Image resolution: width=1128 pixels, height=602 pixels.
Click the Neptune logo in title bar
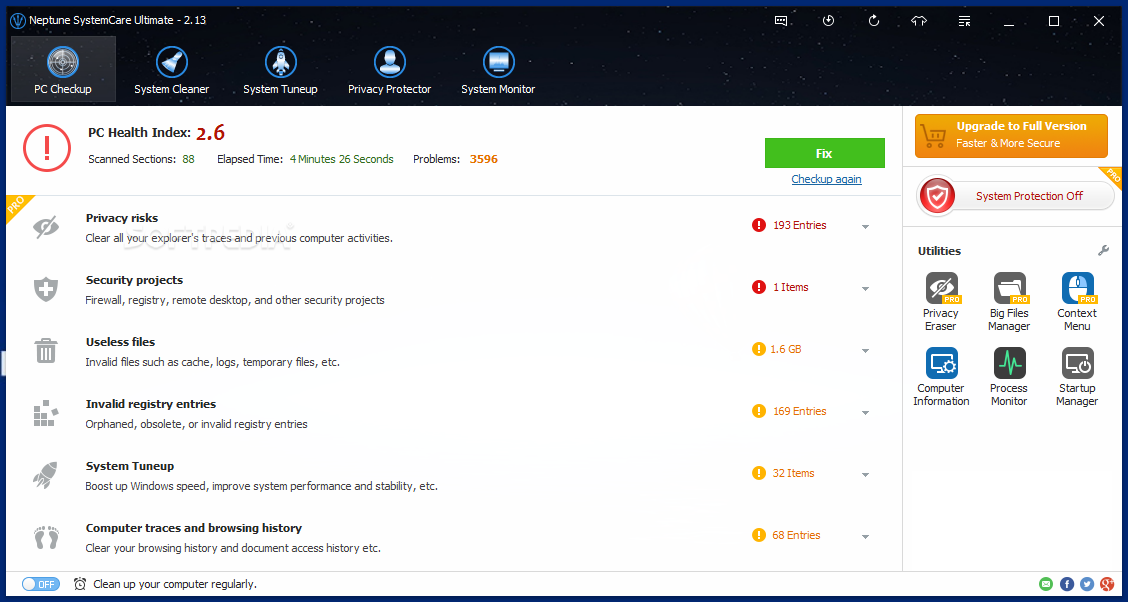[x=17, y=20]
